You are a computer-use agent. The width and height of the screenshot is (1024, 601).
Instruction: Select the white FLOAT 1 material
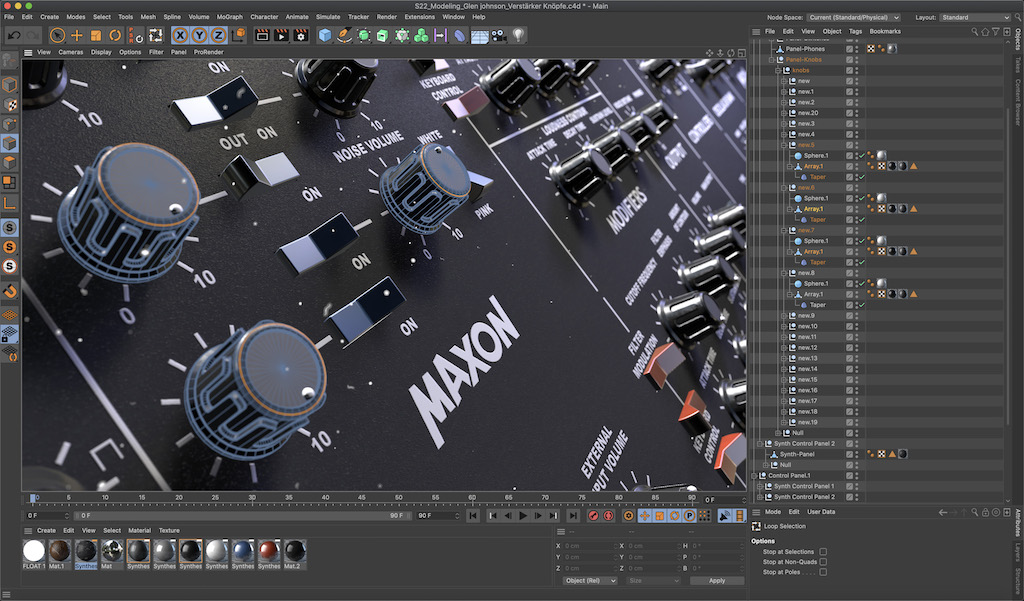click(34, 554)
